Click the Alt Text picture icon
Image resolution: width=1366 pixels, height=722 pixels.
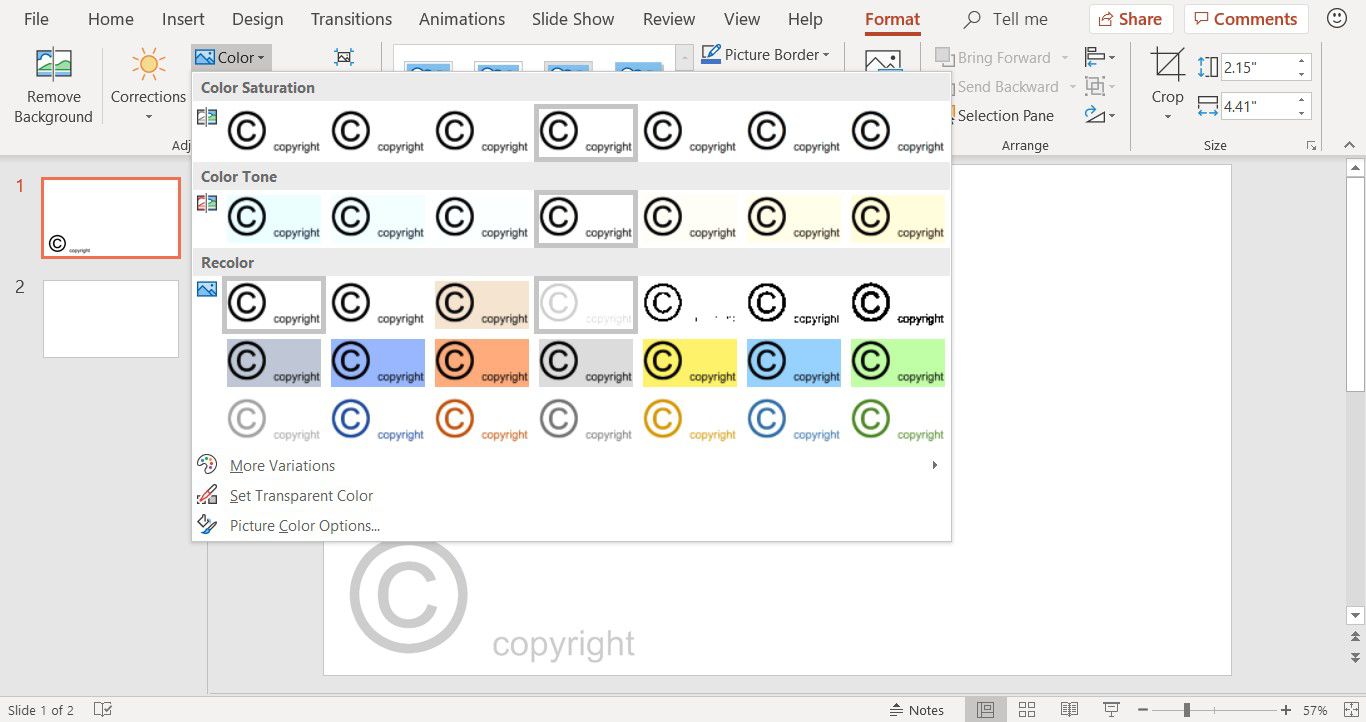(x=883, y=60)
